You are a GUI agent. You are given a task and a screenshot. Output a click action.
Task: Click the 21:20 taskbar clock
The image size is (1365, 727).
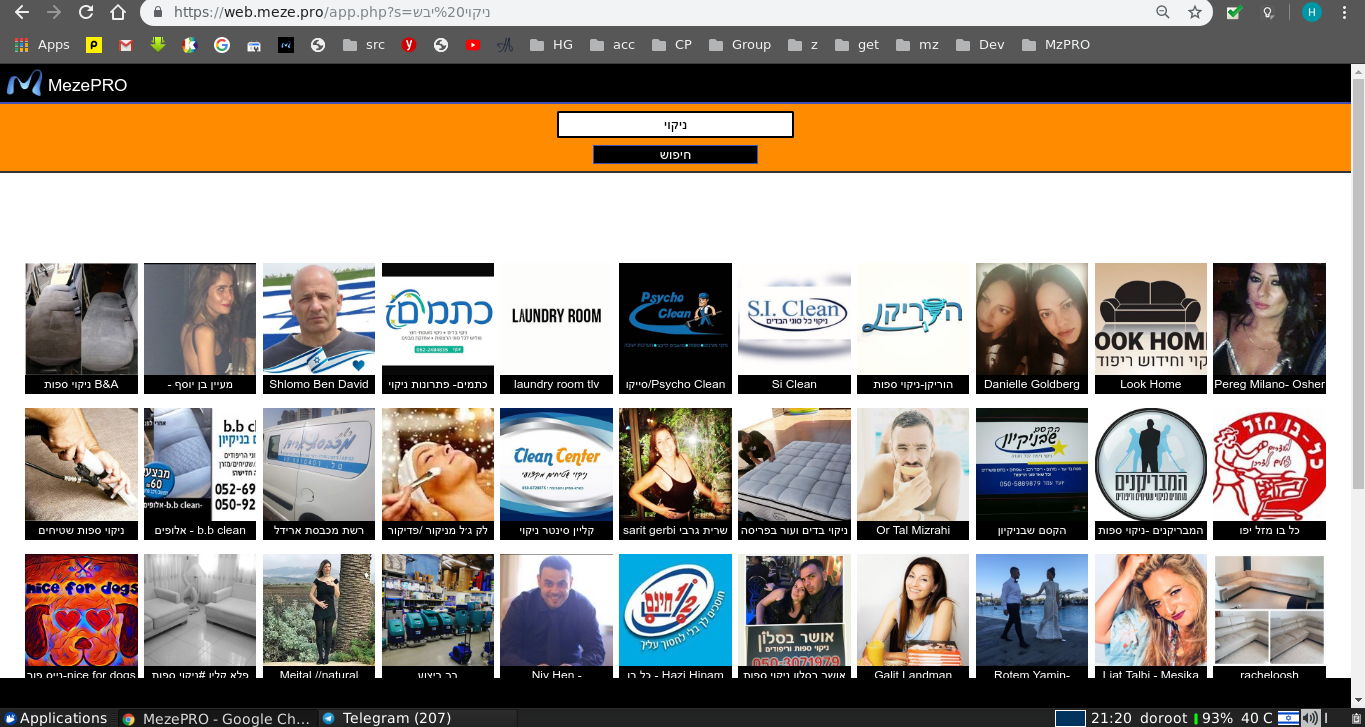(1110, 718)
